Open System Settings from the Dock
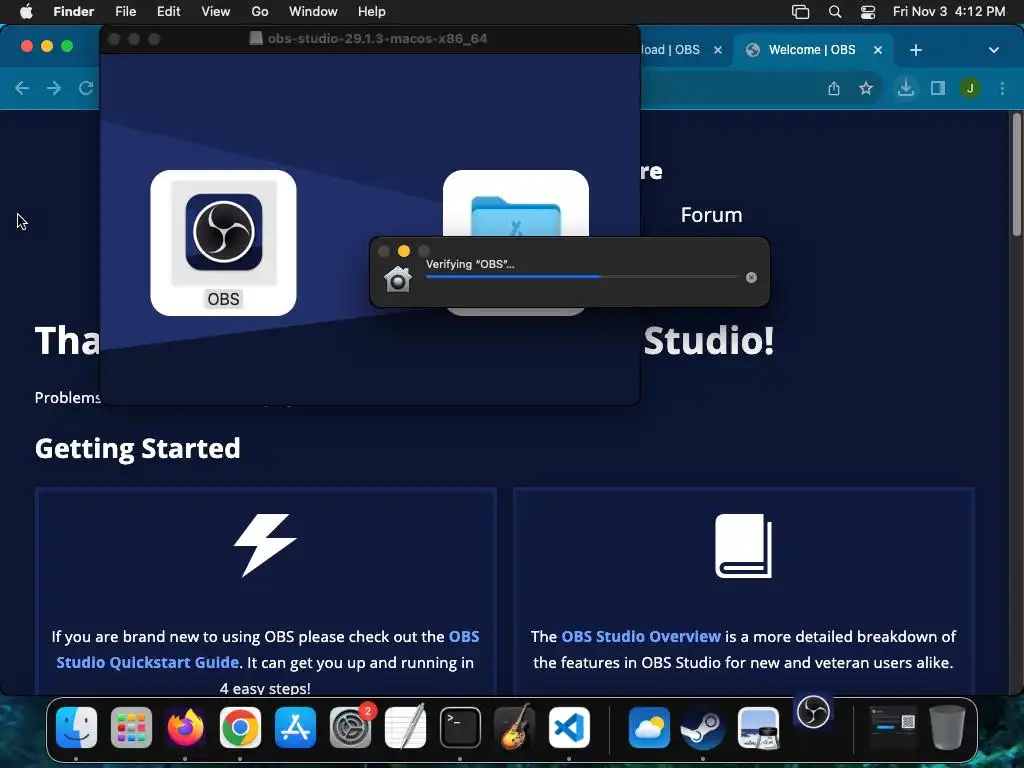 point(350,728)
